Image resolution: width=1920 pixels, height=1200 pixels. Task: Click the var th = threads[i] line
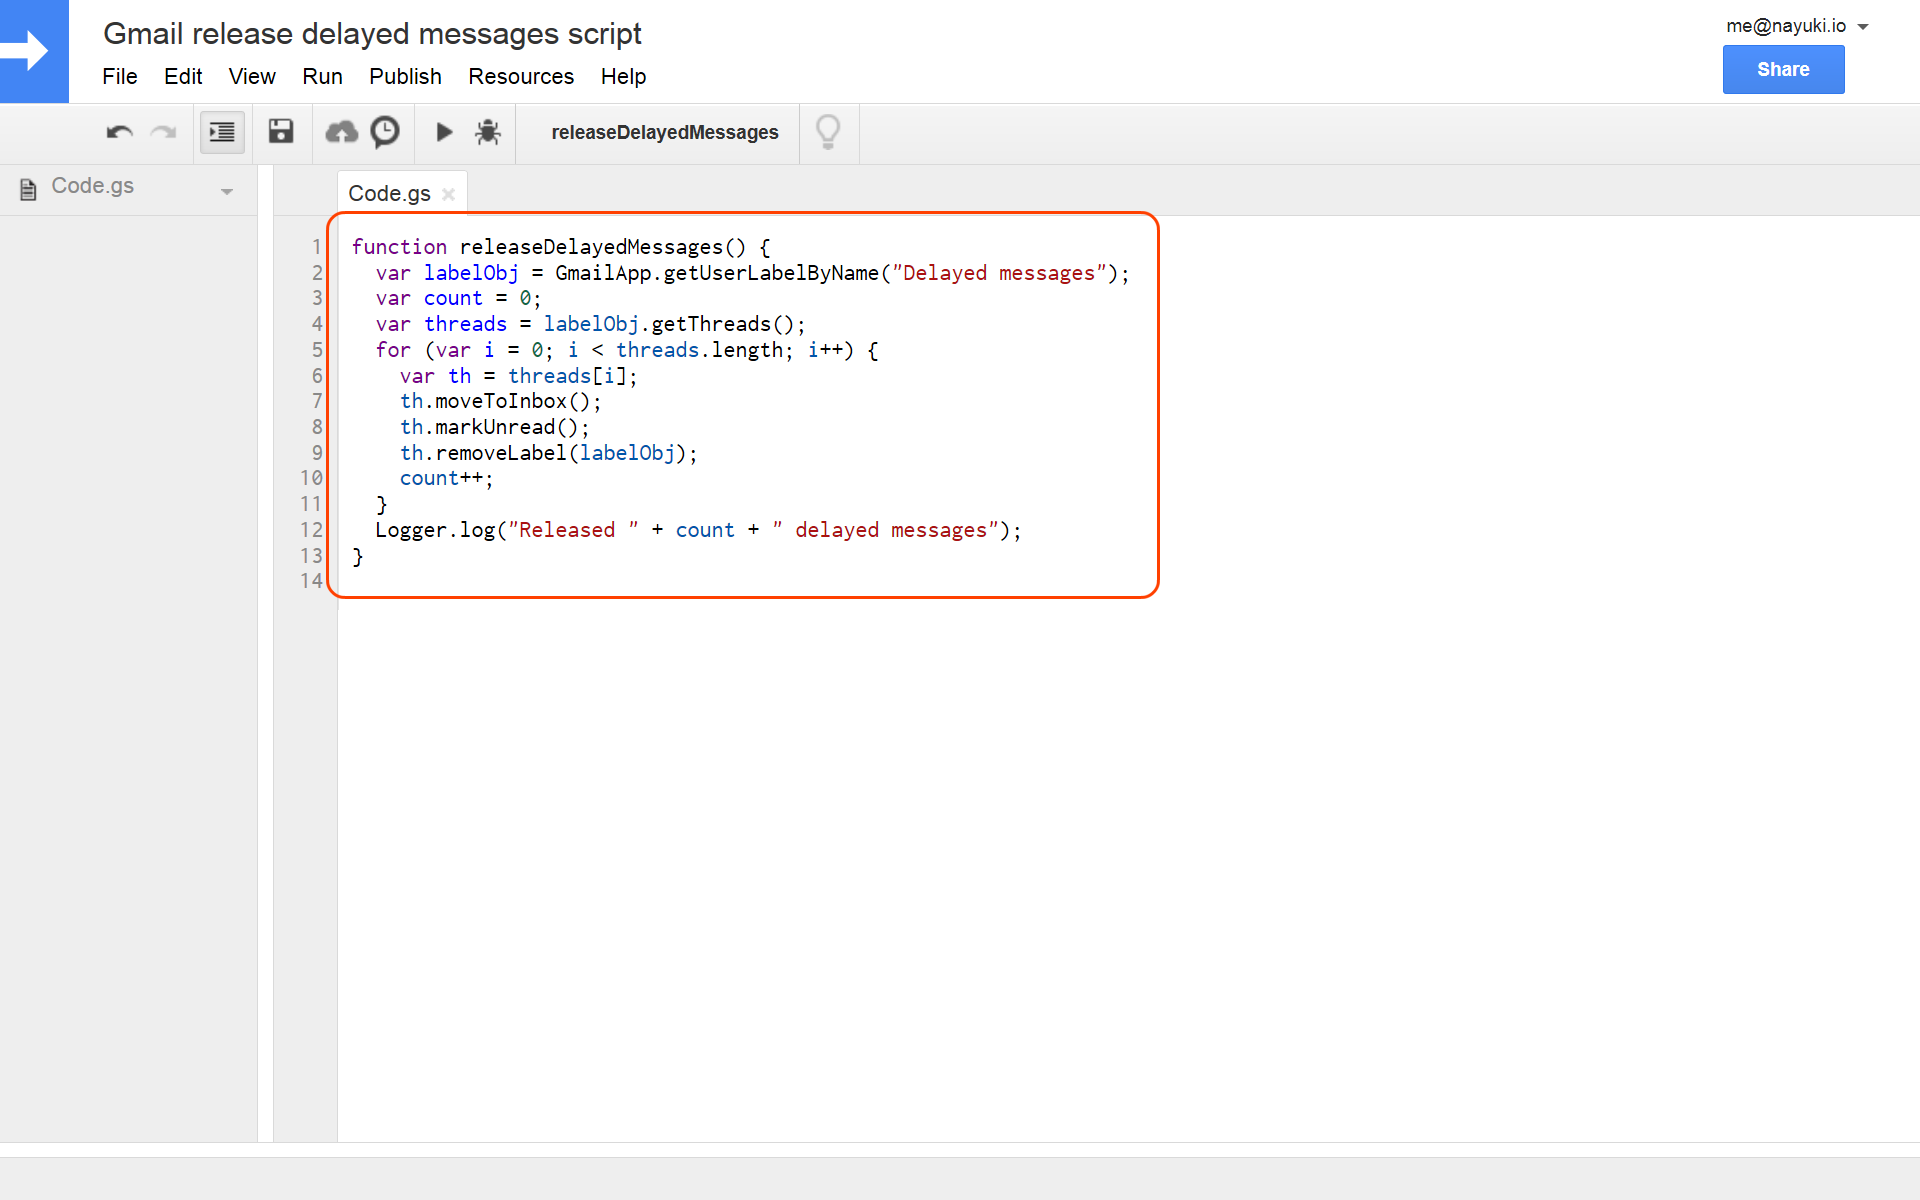519,376
